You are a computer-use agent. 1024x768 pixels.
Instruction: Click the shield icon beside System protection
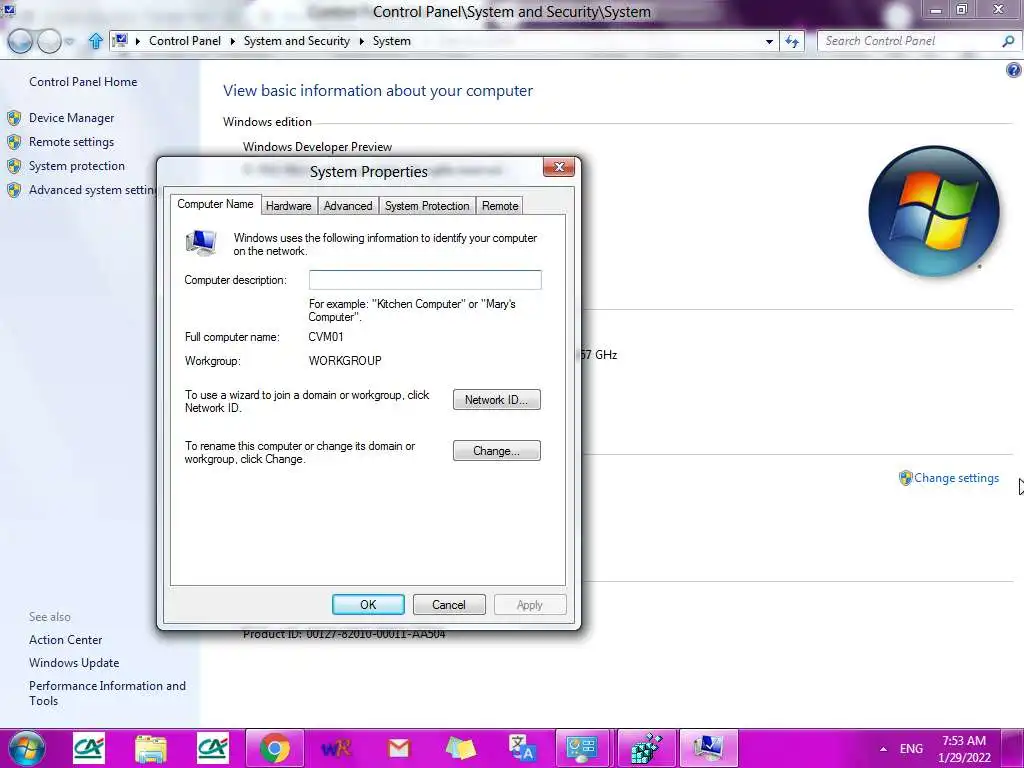point(14,166)
